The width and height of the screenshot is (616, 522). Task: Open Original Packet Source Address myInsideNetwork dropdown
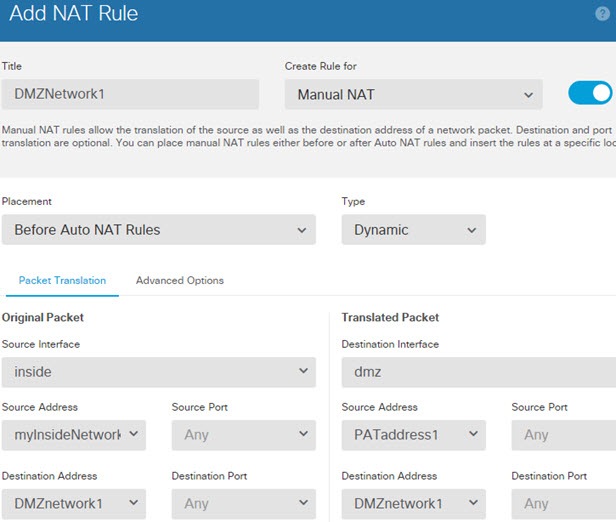pos(74,435)
